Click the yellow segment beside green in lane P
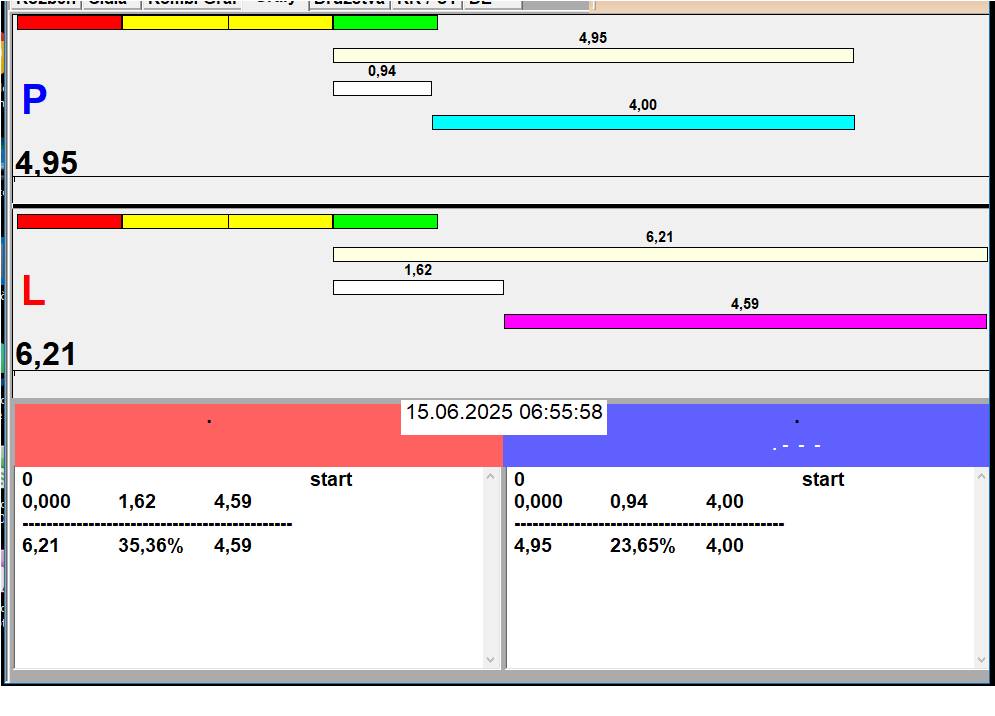 [280, 23]
